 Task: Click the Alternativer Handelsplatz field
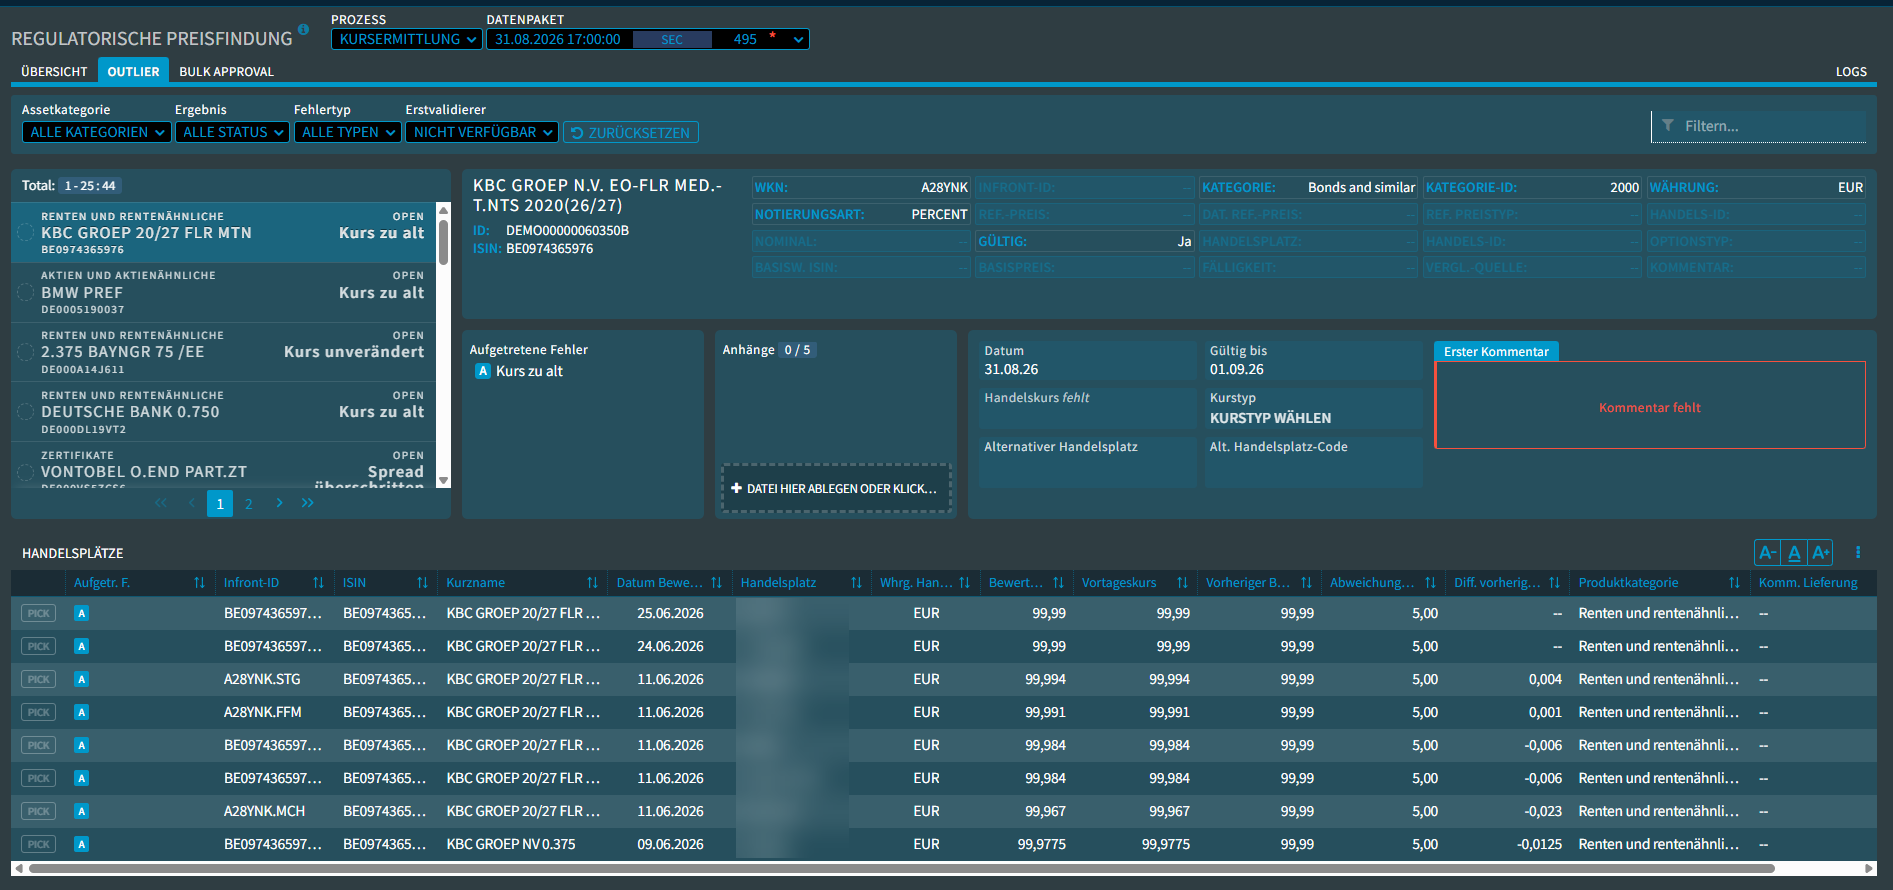1088,462
